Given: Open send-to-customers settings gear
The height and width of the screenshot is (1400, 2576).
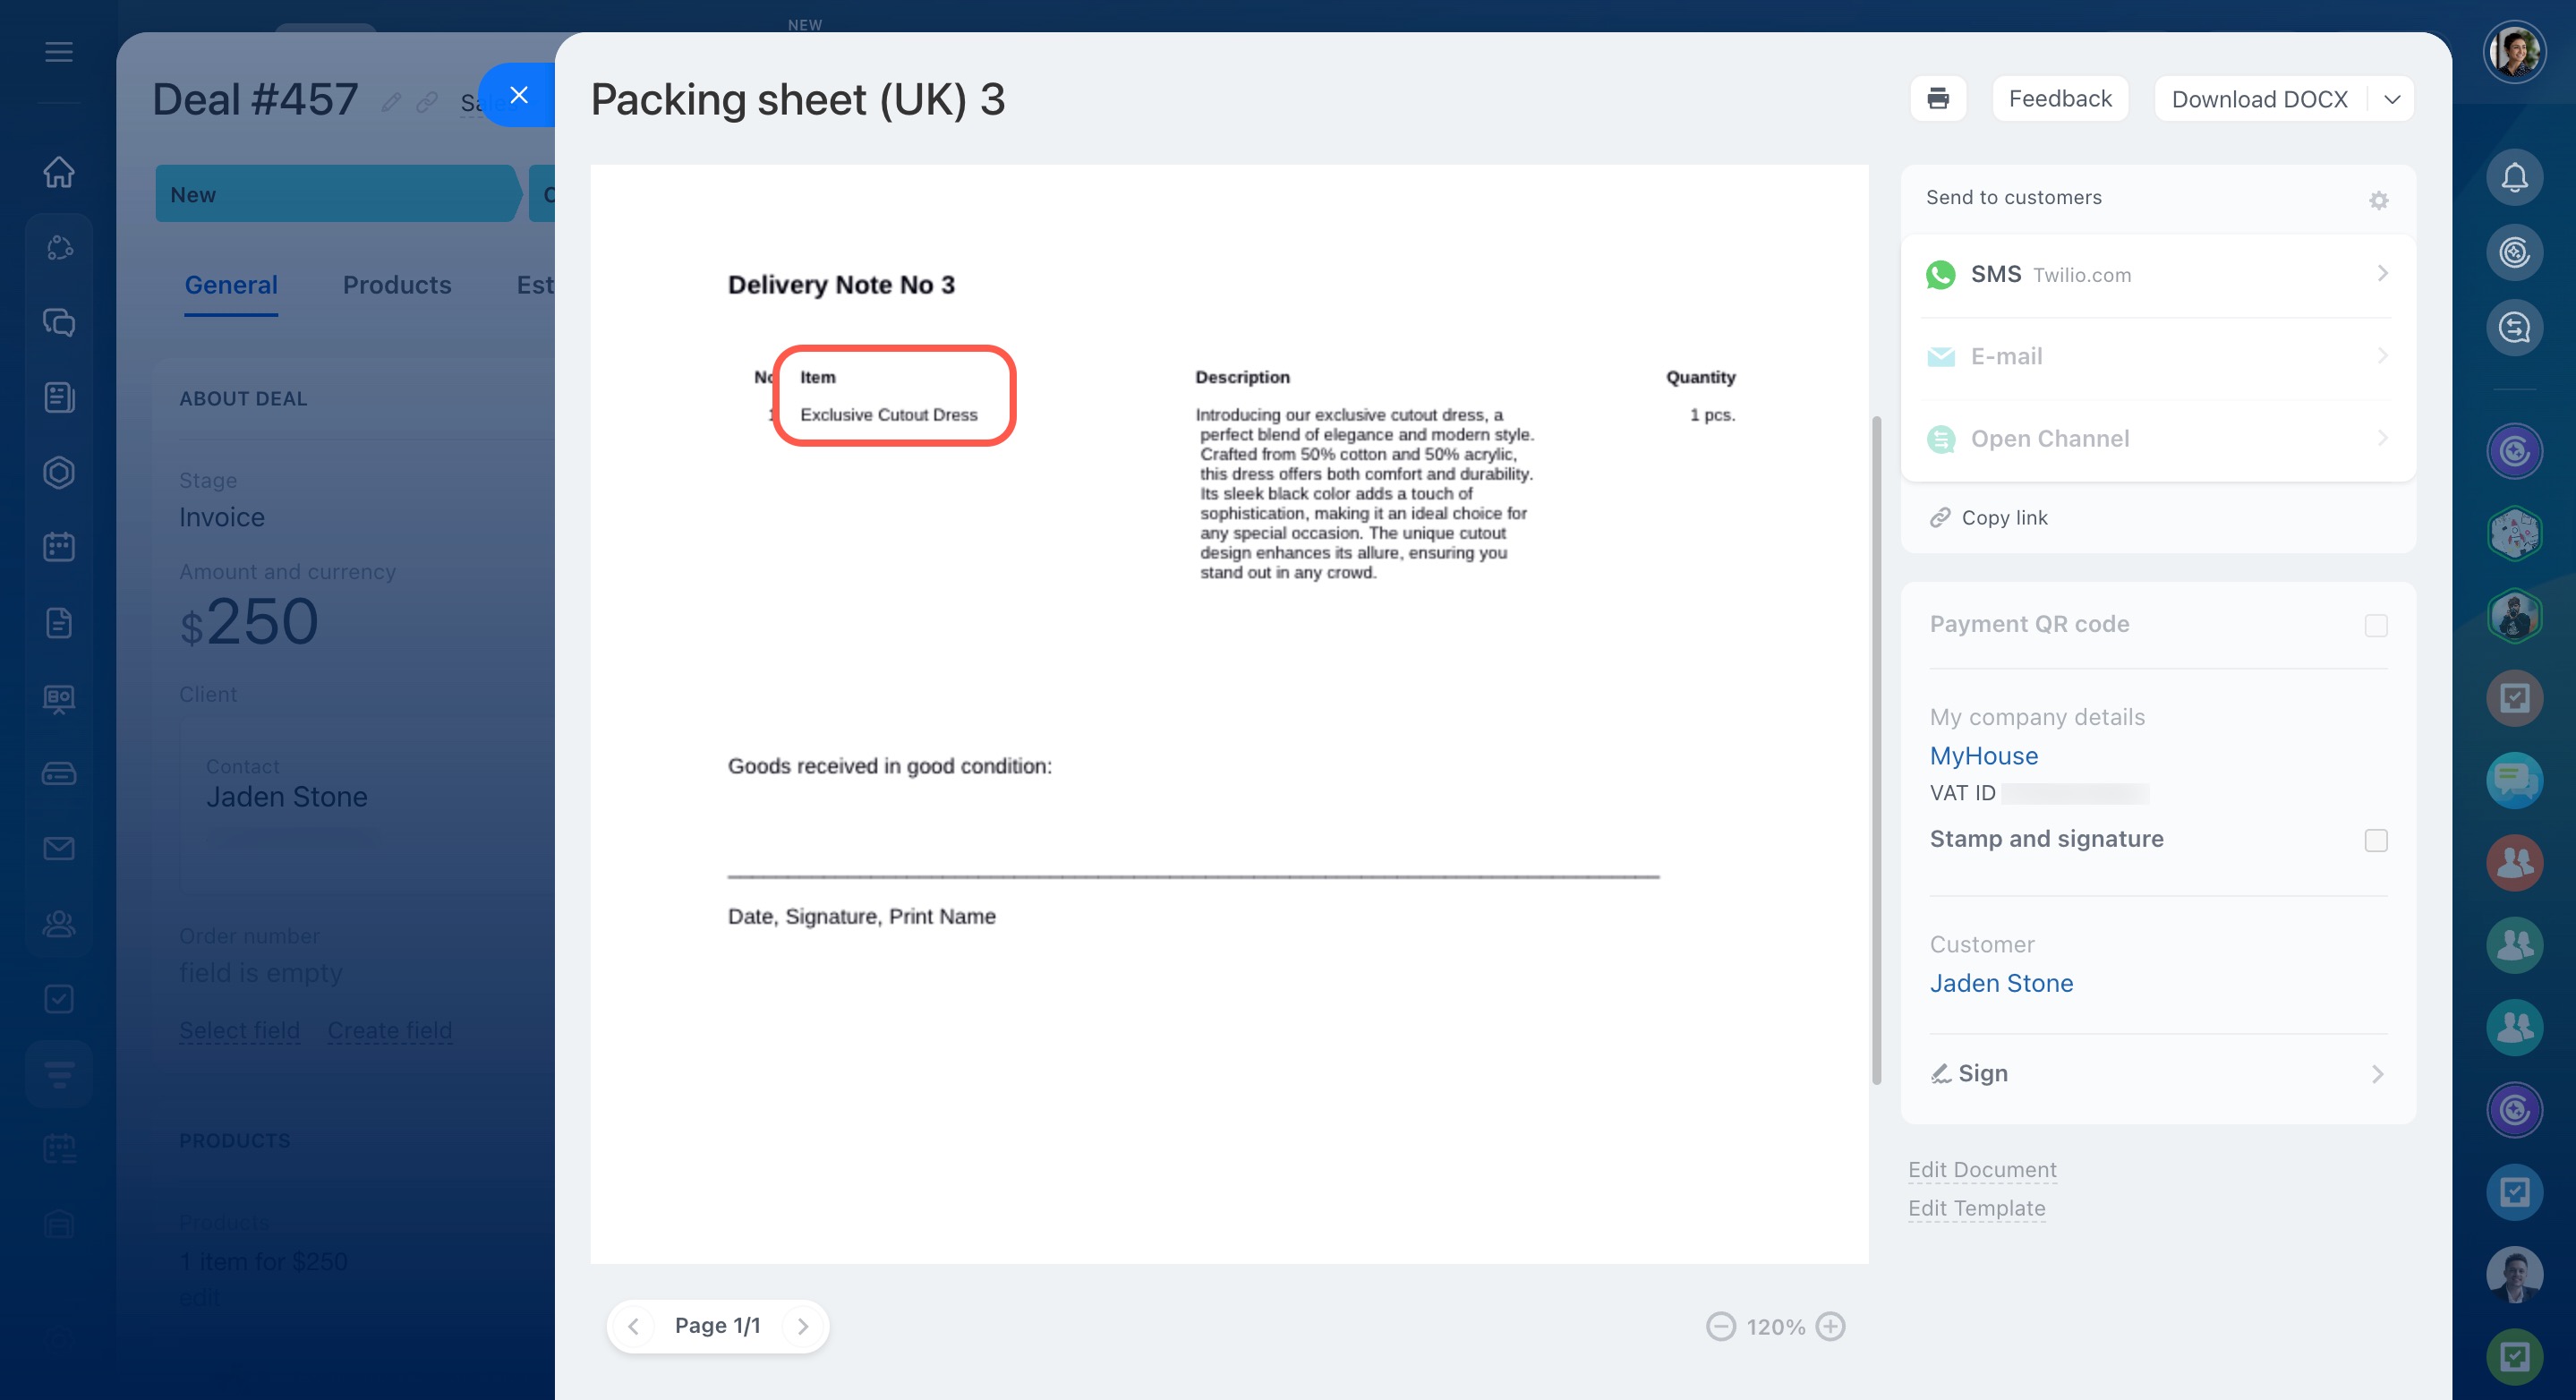Looking at the screenshot, I should coord(2378,200).
